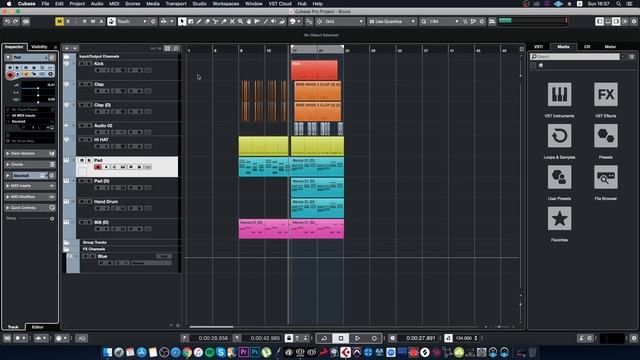Screen dimensions: 640x360
Task: Open User Presets tile
Action: (559, 177)
